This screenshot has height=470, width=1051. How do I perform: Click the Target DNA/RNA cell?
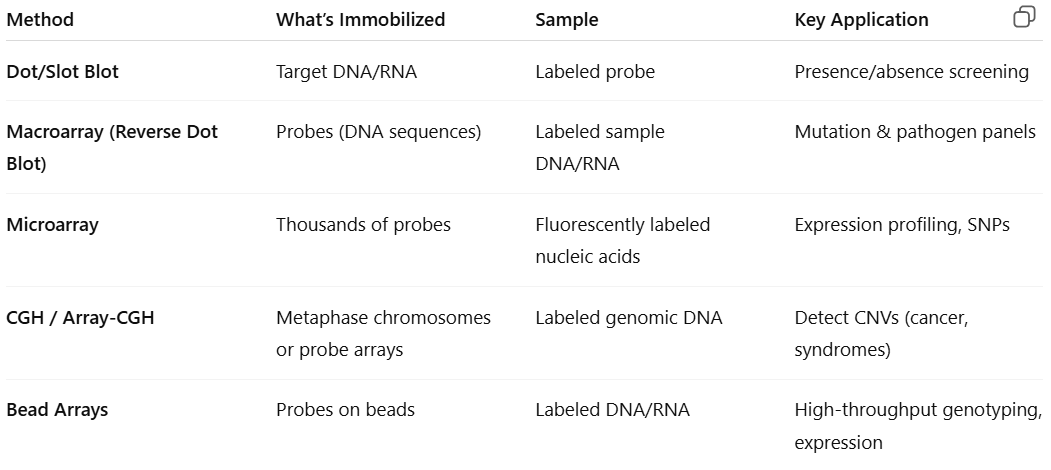pyautogui.click(x=346, y=72)
